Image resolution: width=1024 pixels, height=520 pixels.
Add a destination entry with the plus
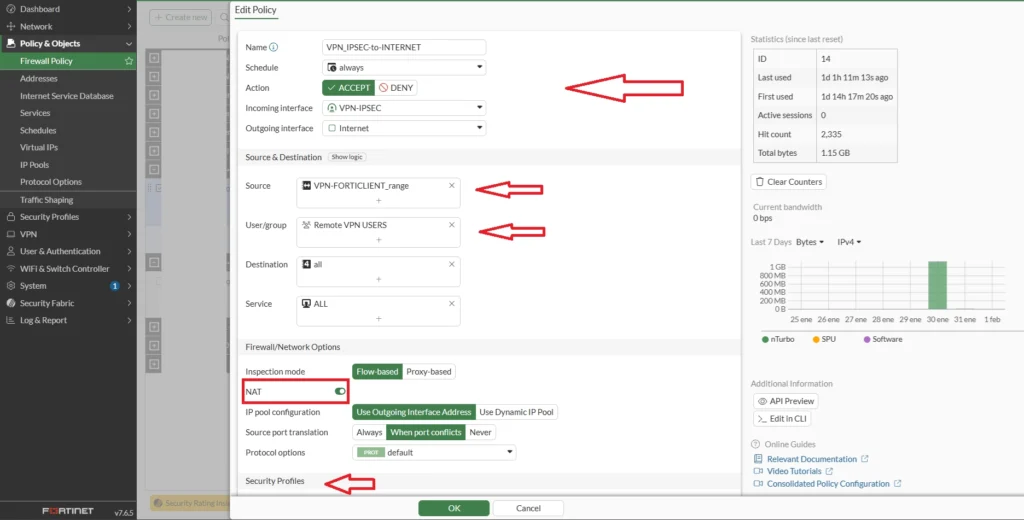[x=378, y=279]
